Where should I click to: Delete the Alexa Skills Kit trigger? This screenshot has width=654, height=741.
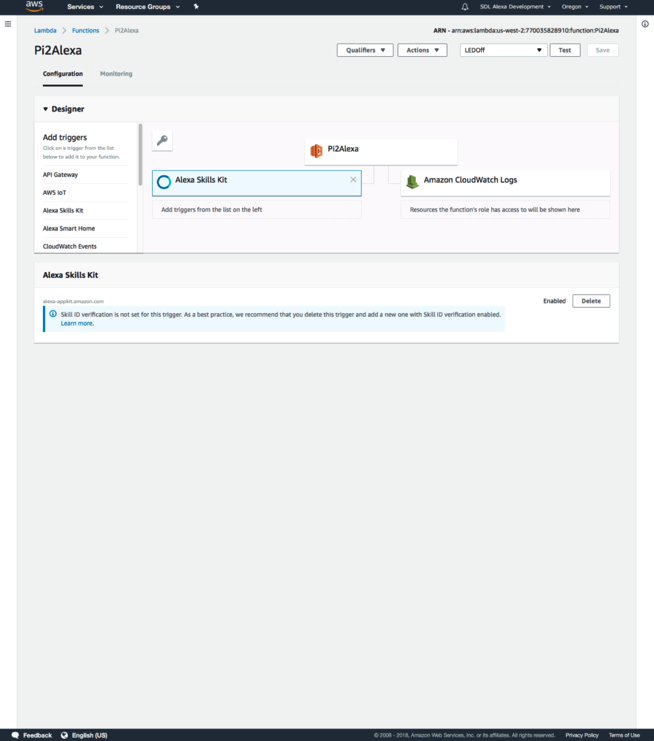[591, 301]
